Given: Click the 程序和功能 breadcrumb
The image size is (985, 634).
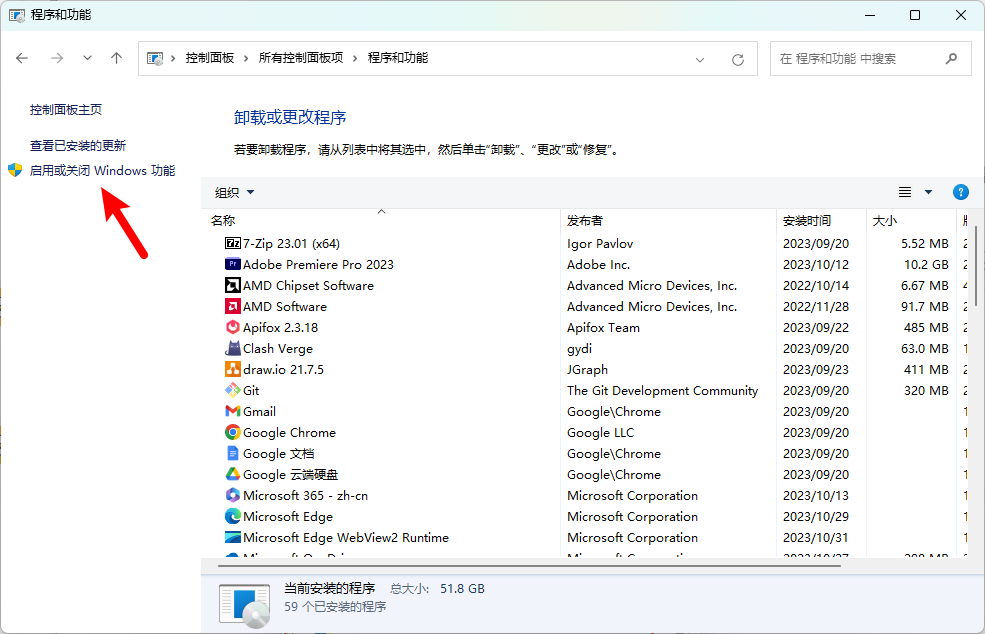Looking at the screenshot, I should [398, 58].
